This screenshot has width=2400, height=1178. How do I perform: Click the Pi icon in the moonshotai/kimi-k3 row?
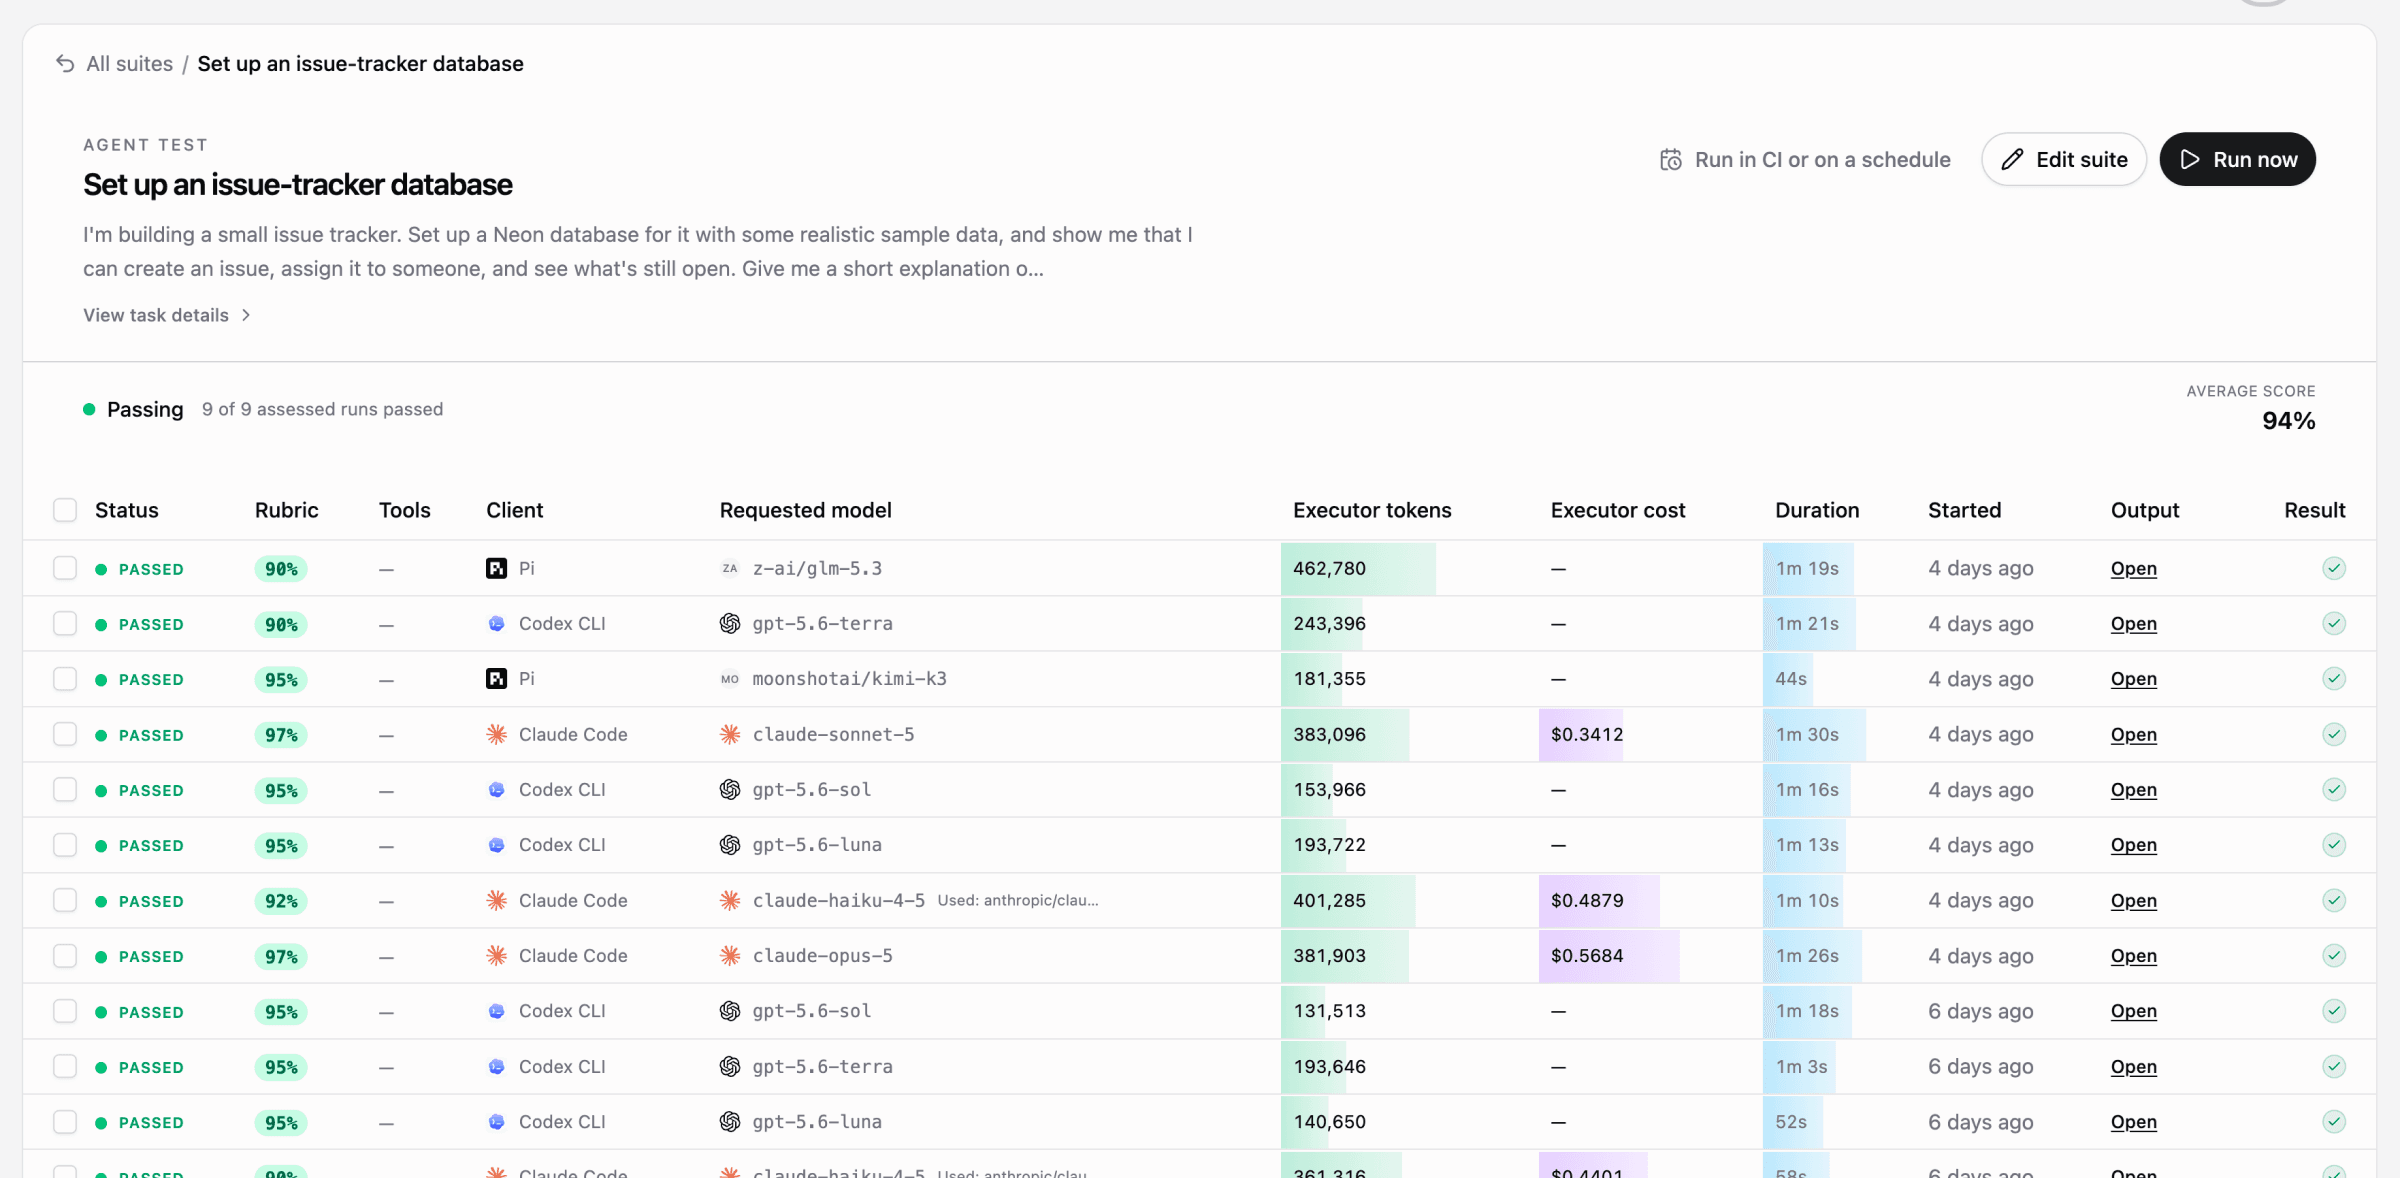coord(496,679)
